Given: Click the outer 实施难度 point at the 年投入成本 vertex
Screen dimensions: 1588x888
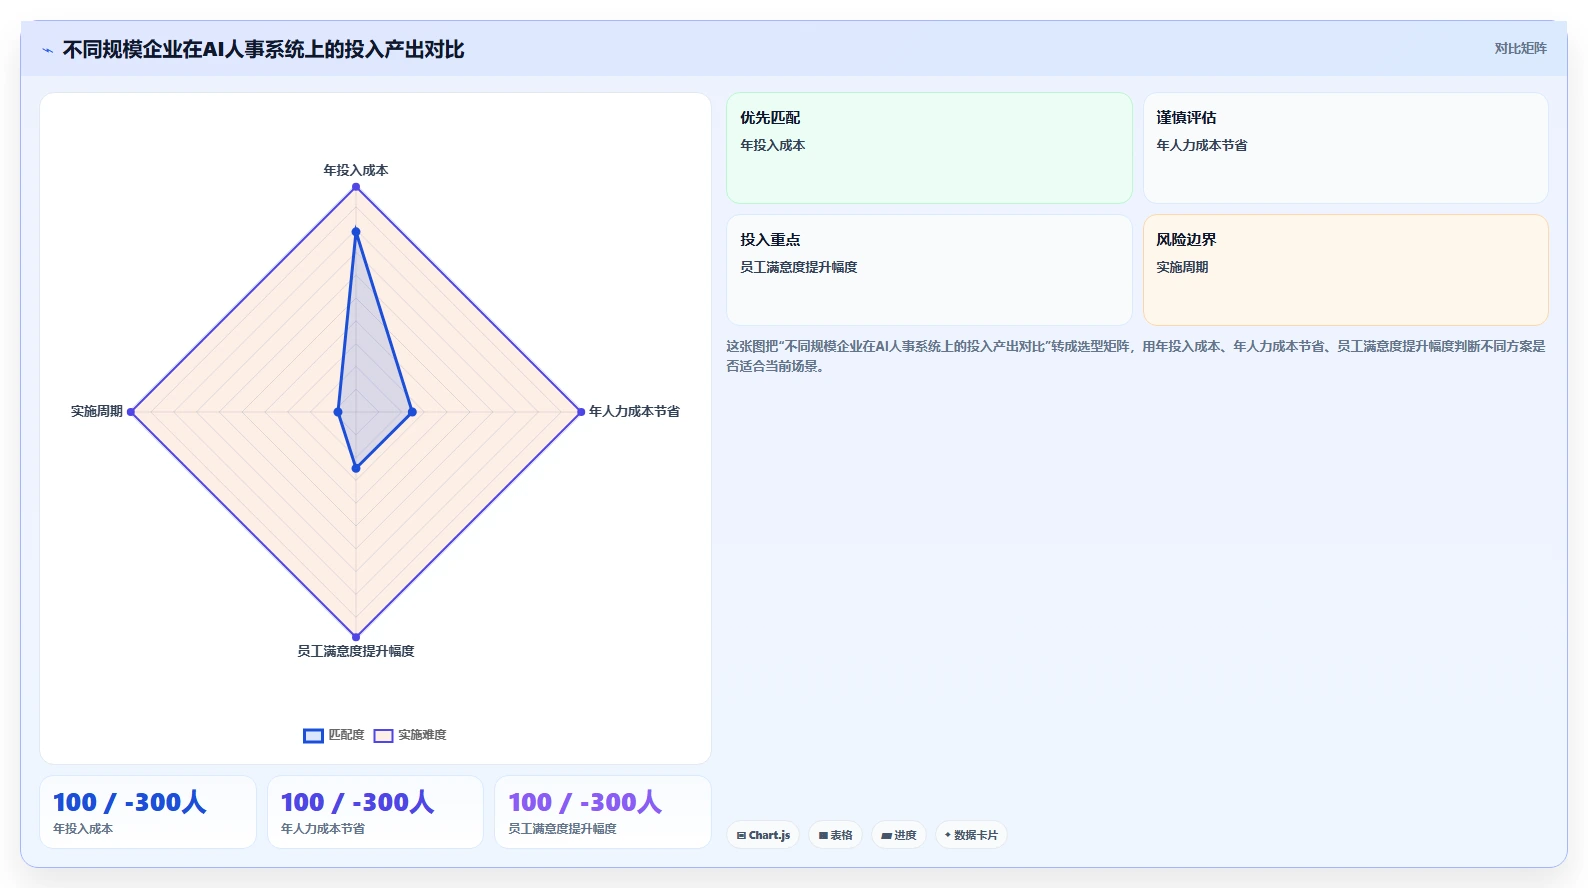Looking at the screenshot, I should pyautogui.click(x=356, y=187).
